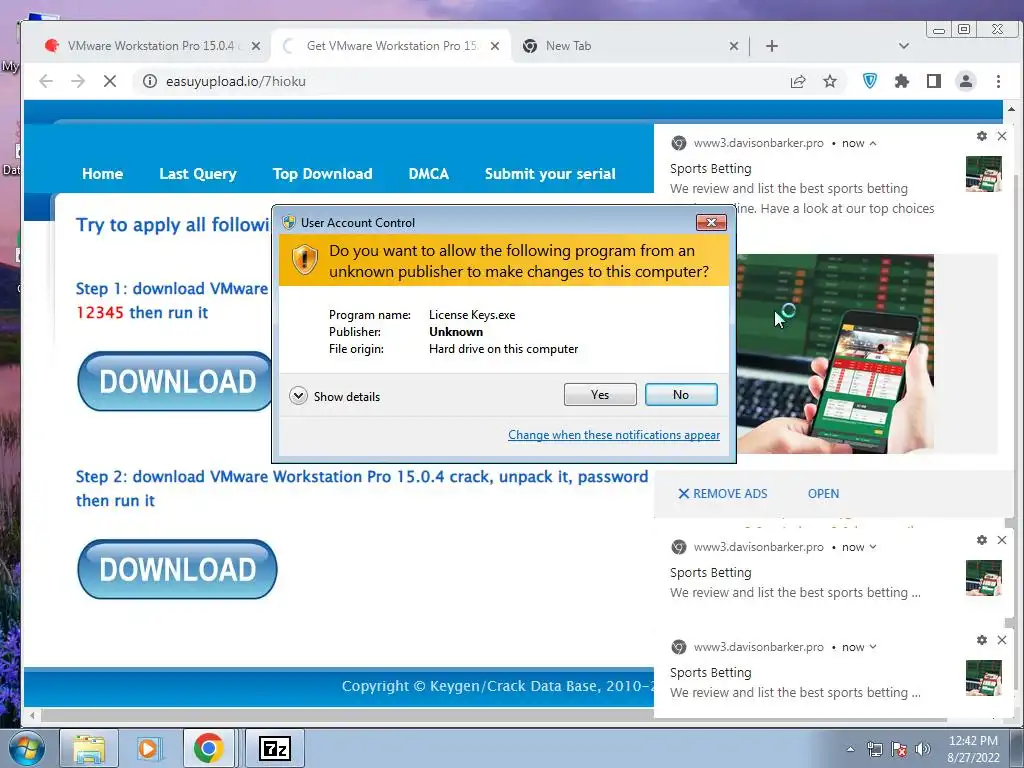Open settings gear of top notification
The image size is (1024, 768).
pos(982,136)
